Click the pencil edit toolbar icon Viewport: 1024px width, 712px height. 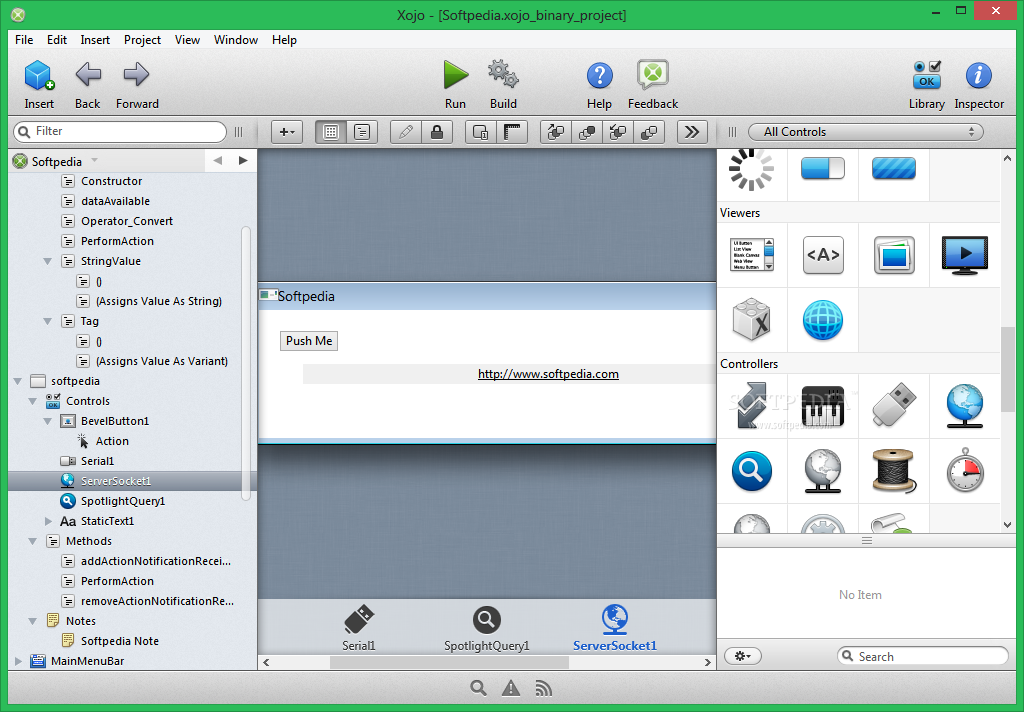coord(406,132)
